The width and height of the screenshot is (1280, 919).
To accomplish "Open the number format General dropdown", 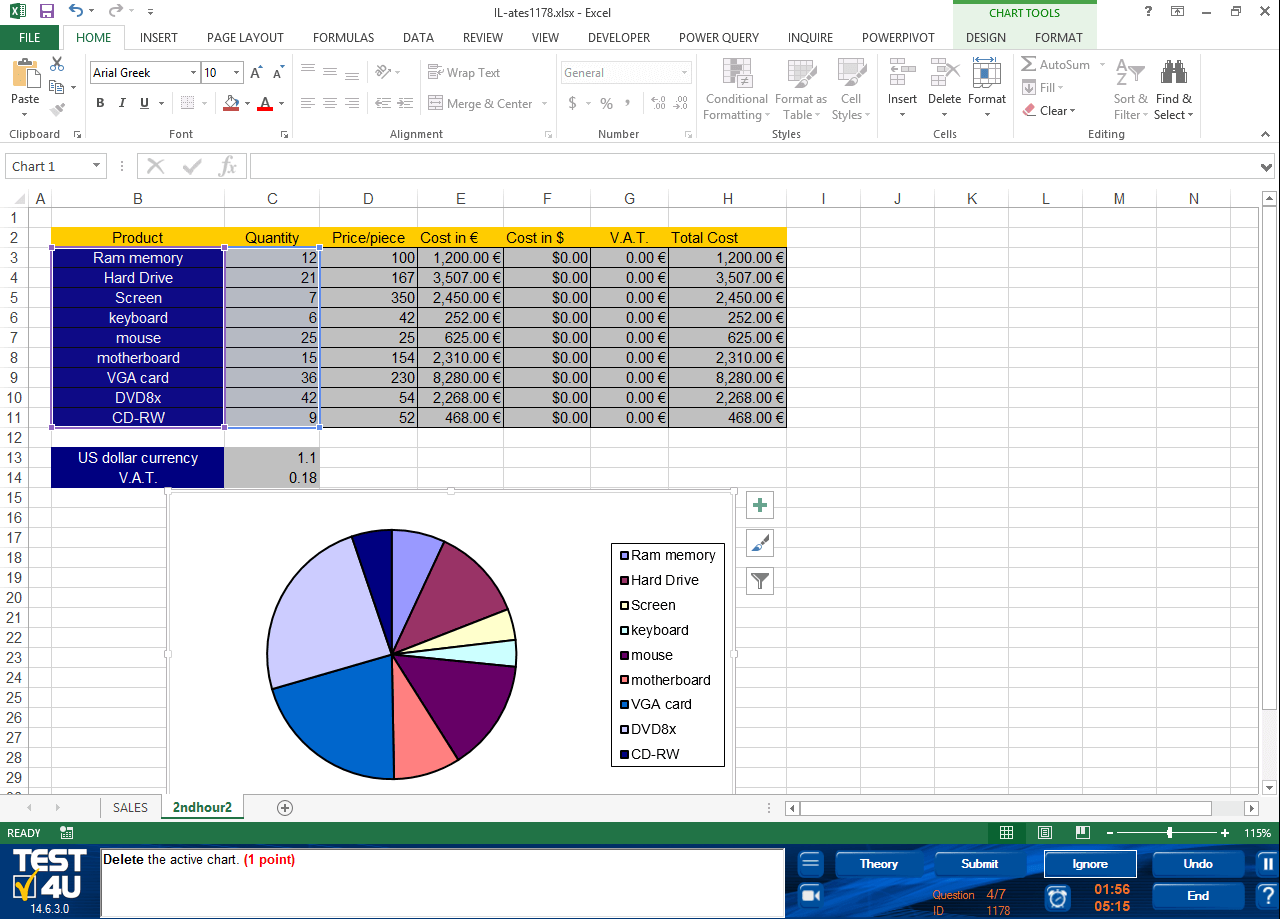I will pos(685,73).
